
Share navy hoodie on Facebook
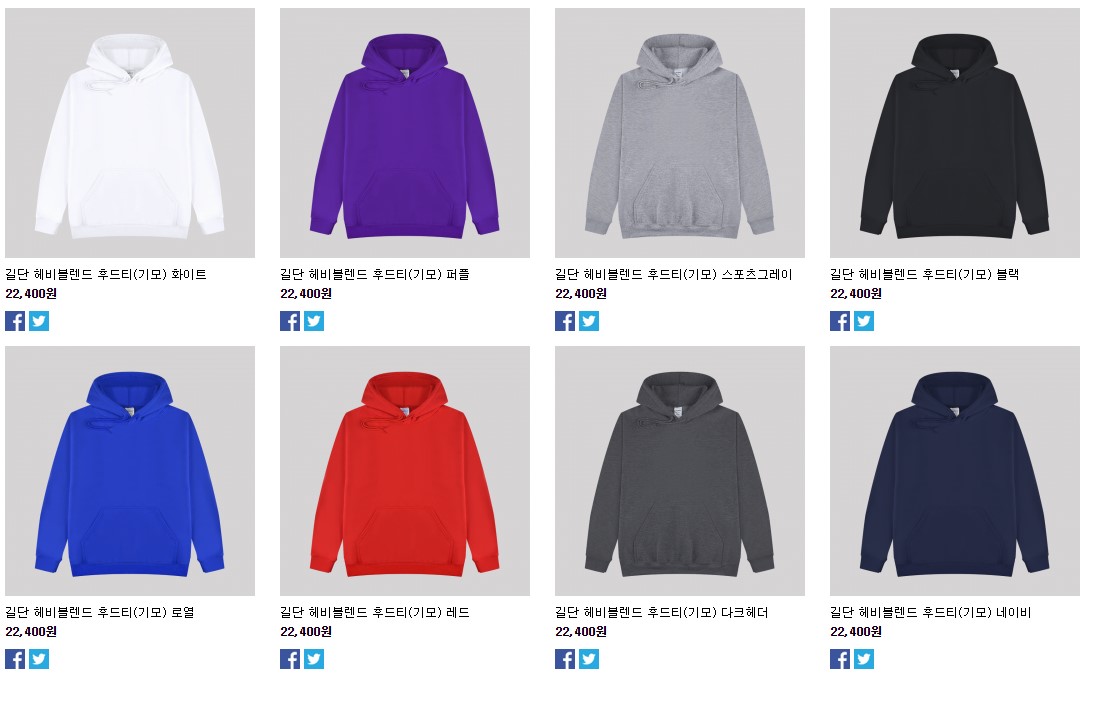pos(840,659)
